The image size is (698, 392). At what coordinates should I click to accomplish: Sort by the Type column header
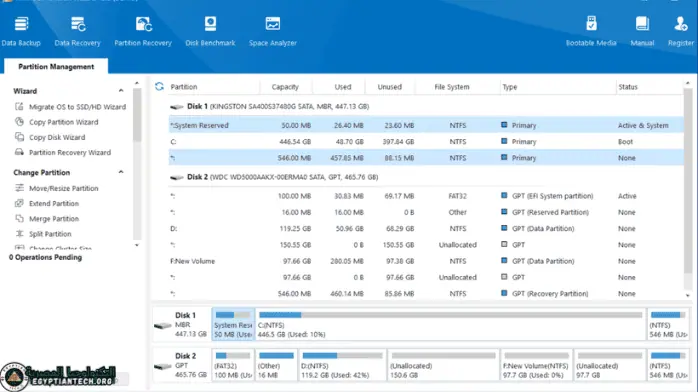[510, 87]
